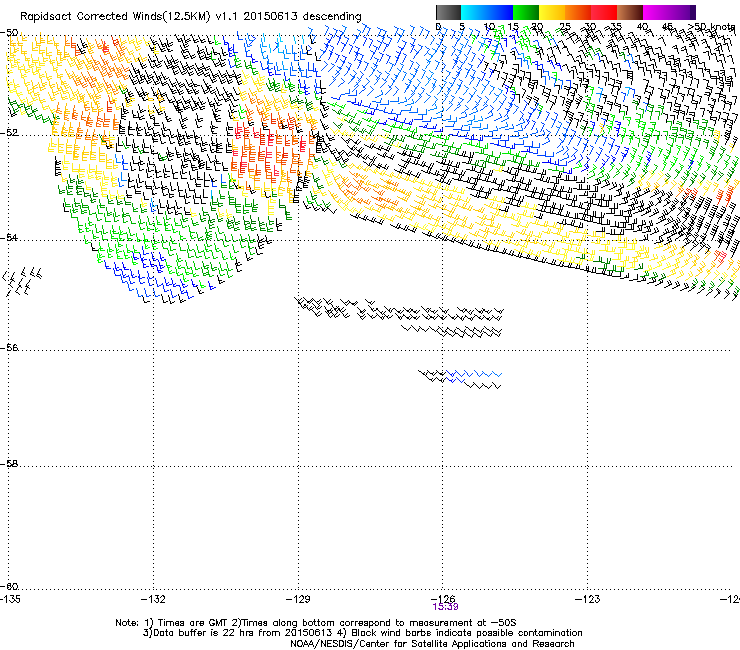Click the cyan 5-10 knots legend swatch
The height and width of the screenshot is (650, 740).
pyautogui.click(x=474, y=12)
